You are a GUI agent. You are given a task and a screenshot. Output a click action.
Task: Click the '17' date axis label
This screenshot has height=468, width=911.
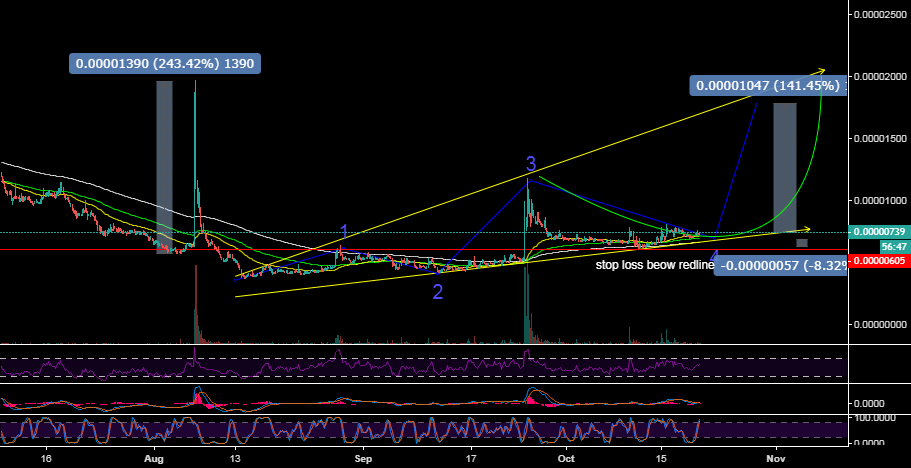(472, 458)
